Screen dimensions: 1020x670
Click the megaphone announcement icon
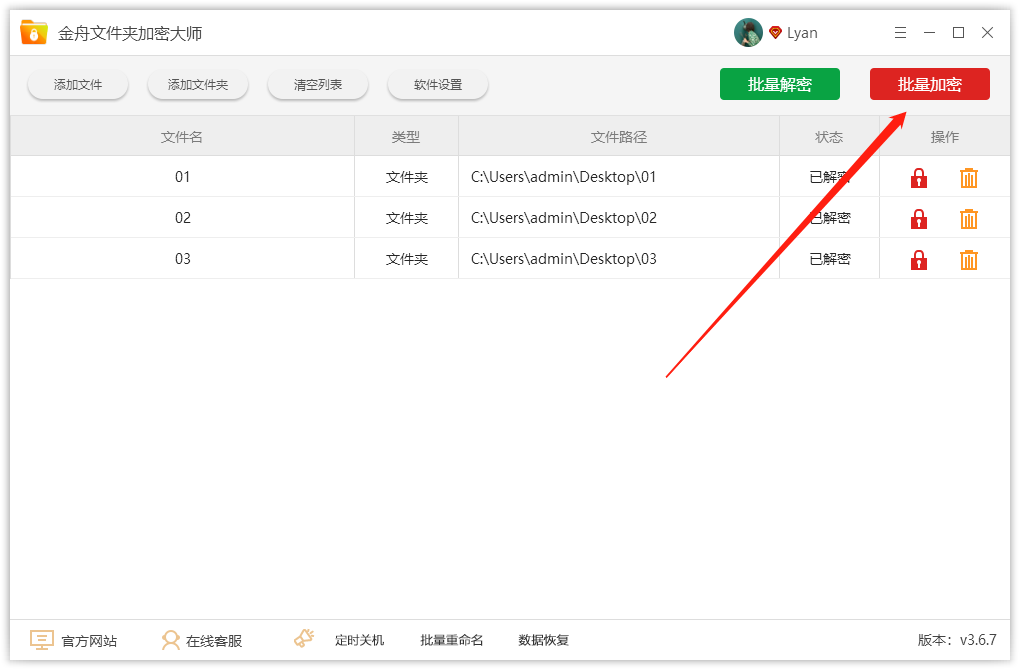304,638
